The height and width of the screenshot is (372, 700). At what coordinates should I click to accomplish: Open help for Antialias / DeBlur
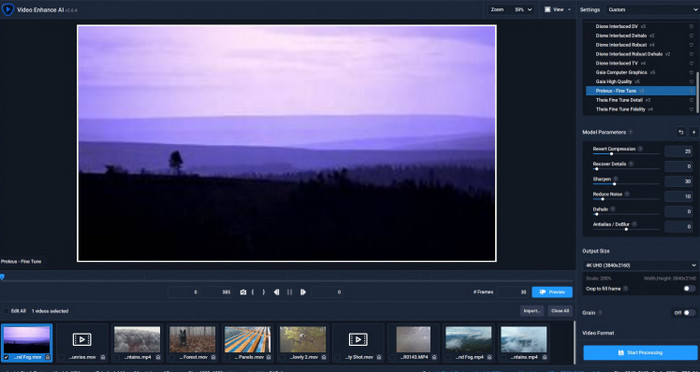click(x=634, y=224)
